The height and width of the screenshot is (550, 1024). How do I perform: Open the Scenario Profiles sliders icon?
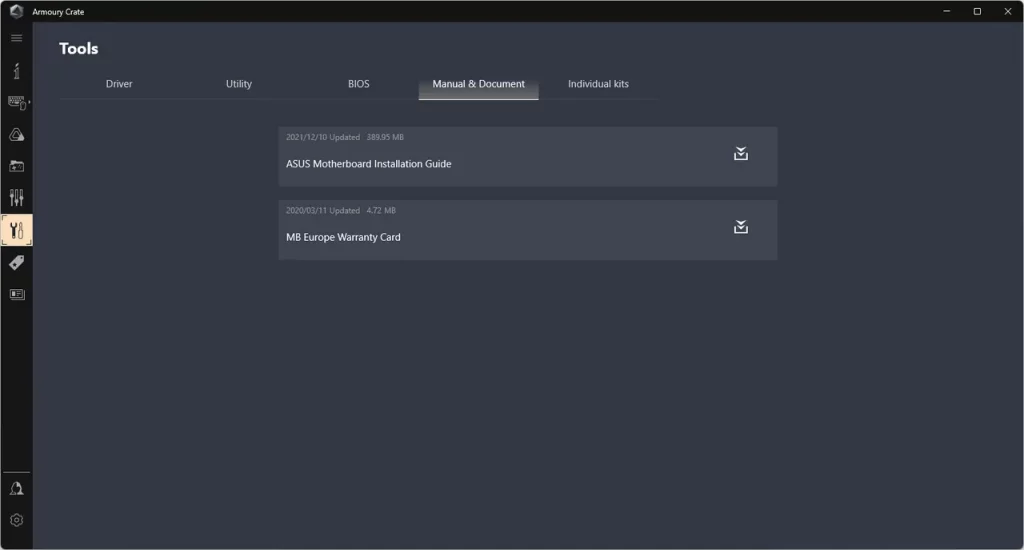tap(16, 198)
